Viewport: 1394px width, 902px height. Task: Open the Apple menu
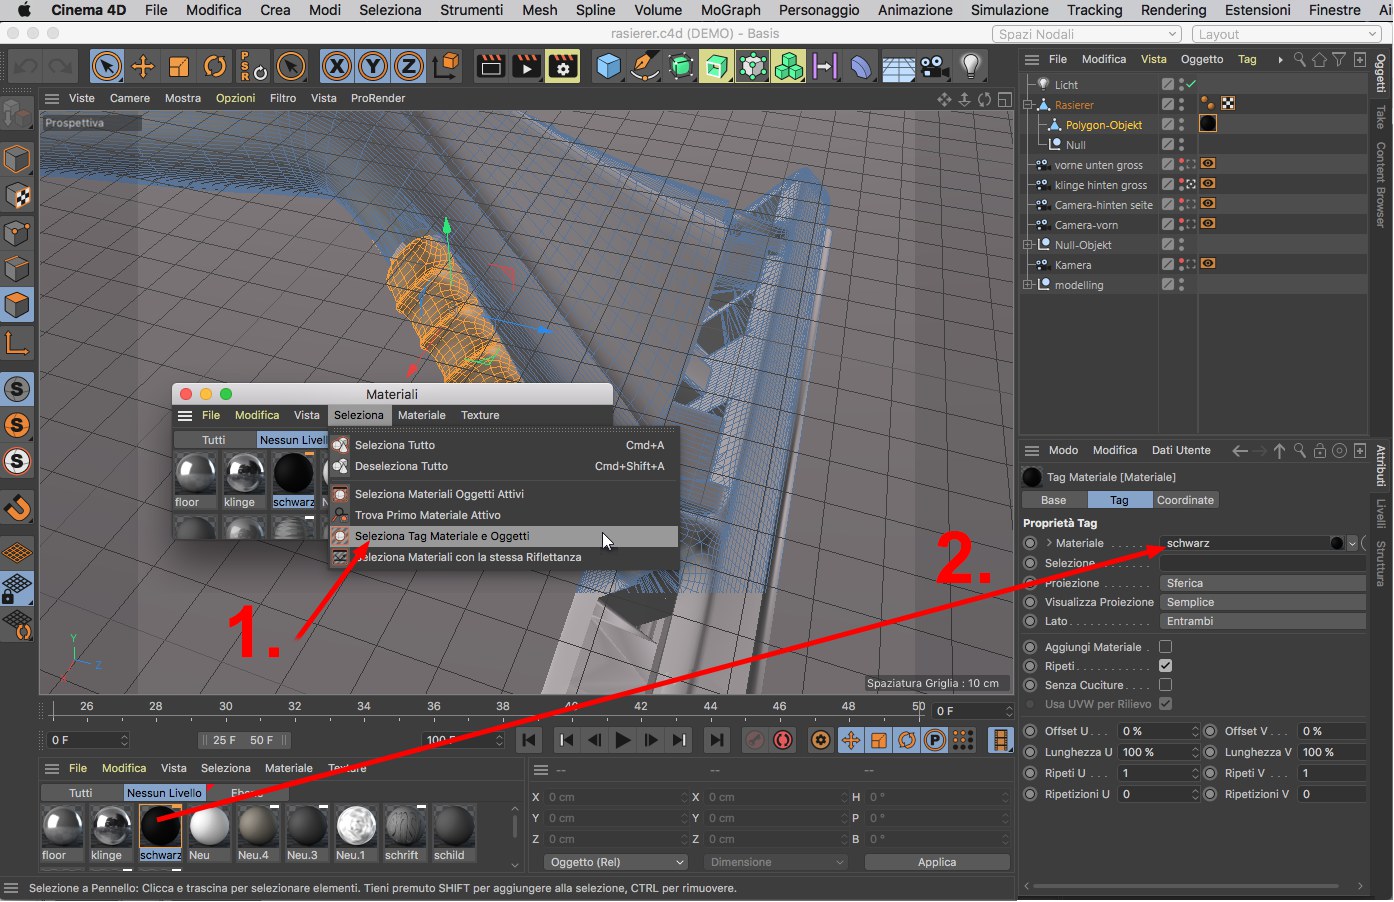click(24, 10)
